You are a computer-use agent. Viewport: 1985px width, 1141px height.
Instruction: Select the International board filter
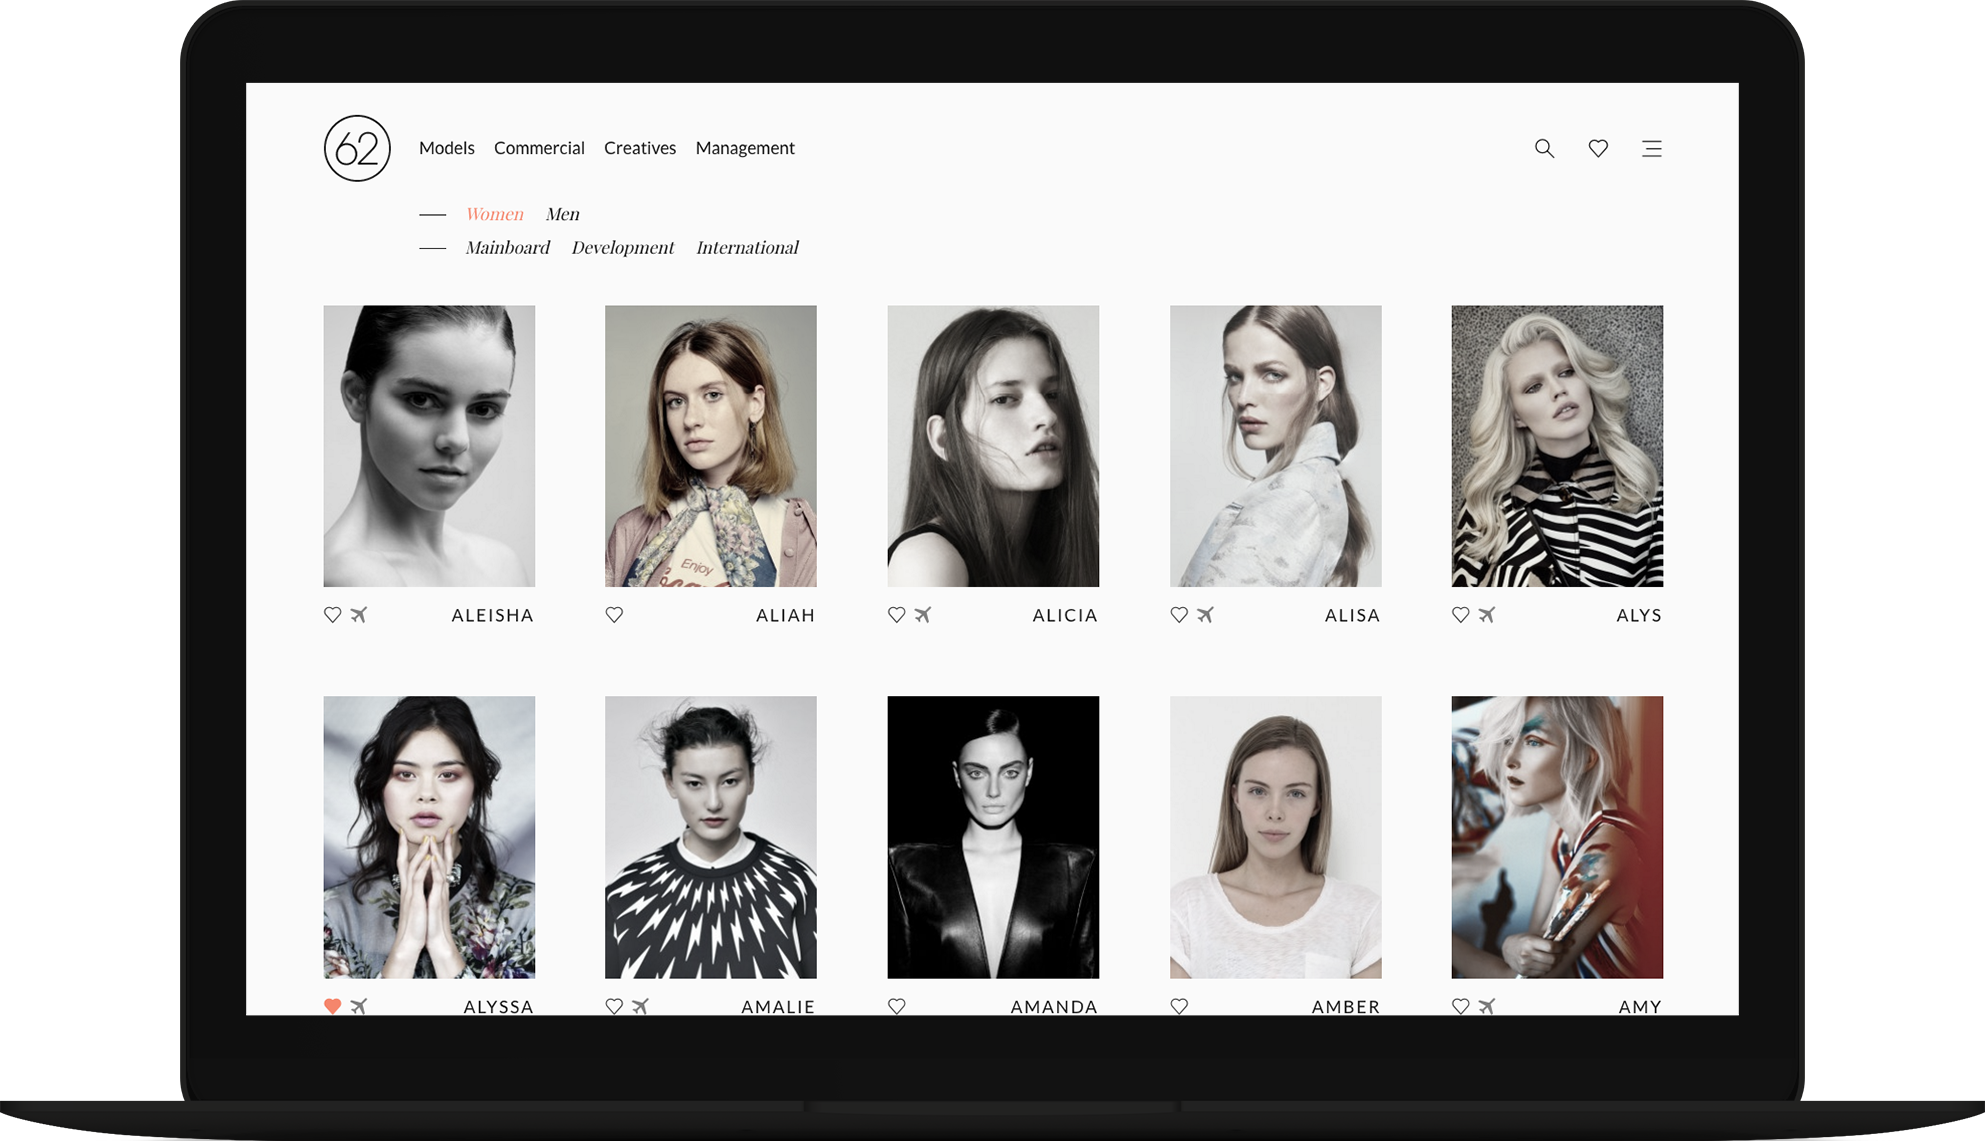[x=747, y=247]
